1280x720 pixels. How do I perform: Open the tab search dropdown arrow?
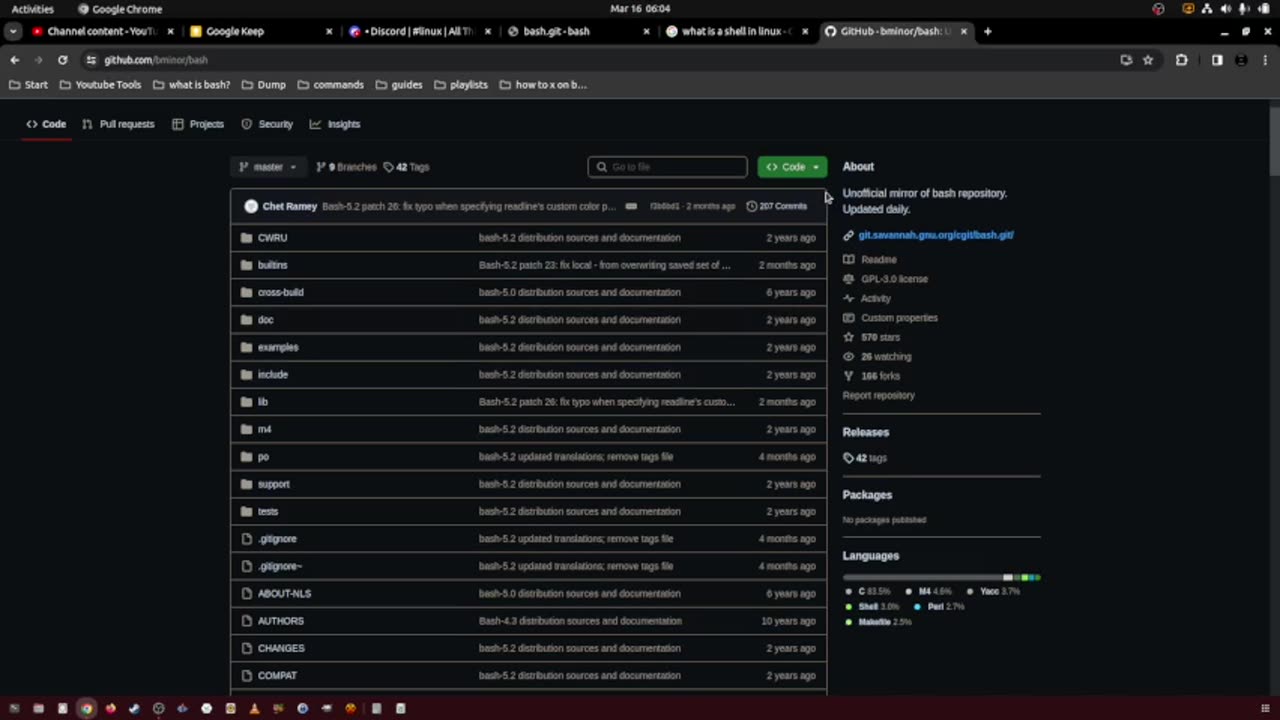point(13,31)
